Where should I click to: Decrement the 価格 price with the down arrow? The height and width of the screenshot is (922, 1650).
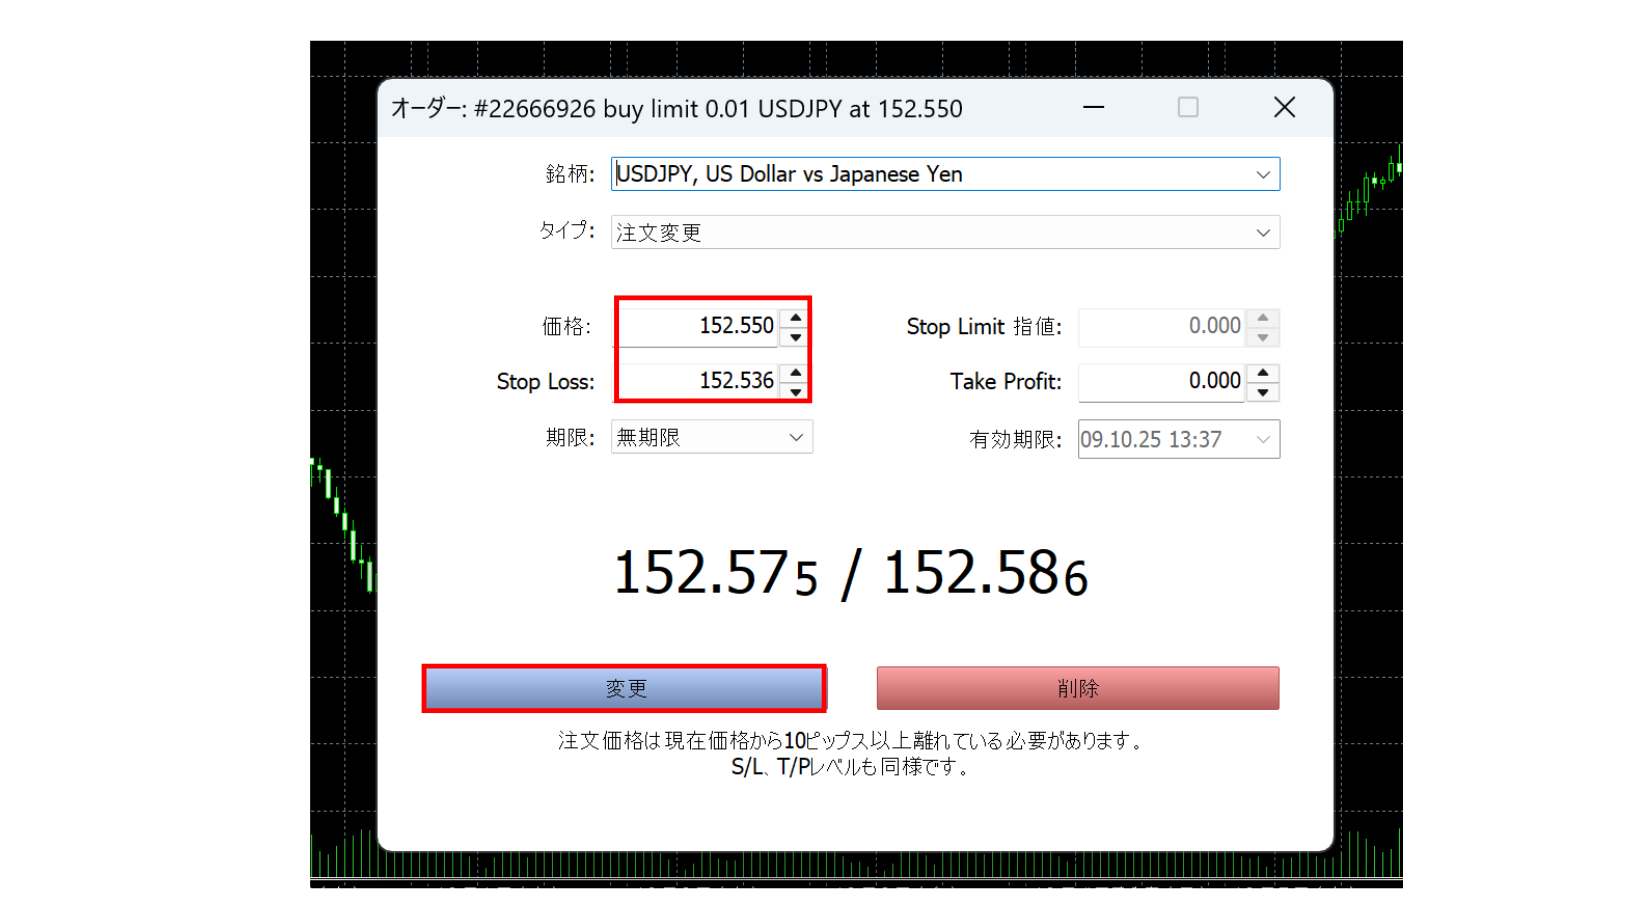pyautogui.click(x=794, y=336)
